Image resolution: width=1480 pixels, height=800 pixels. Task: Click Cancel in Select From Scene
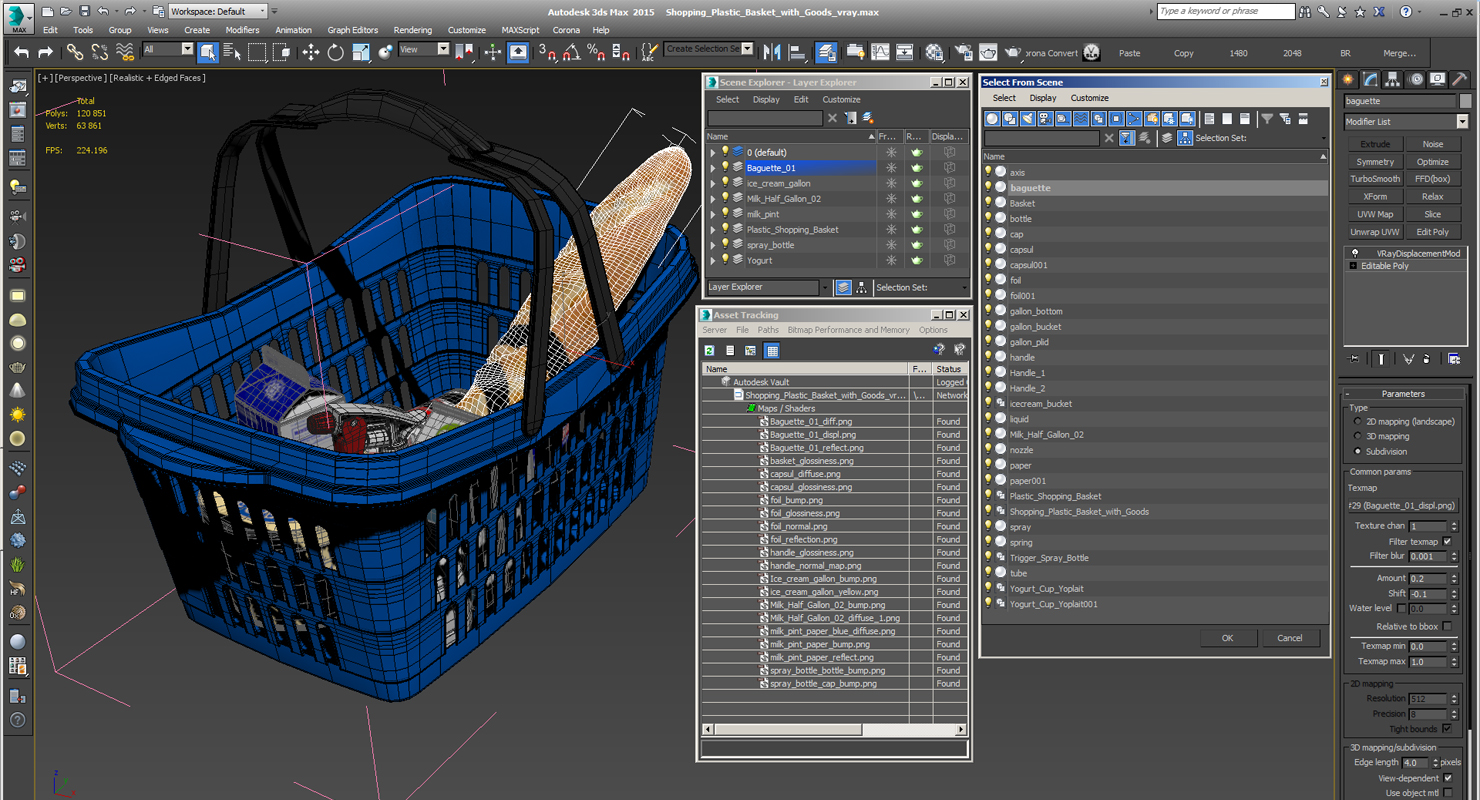(x=1290, y=638)
